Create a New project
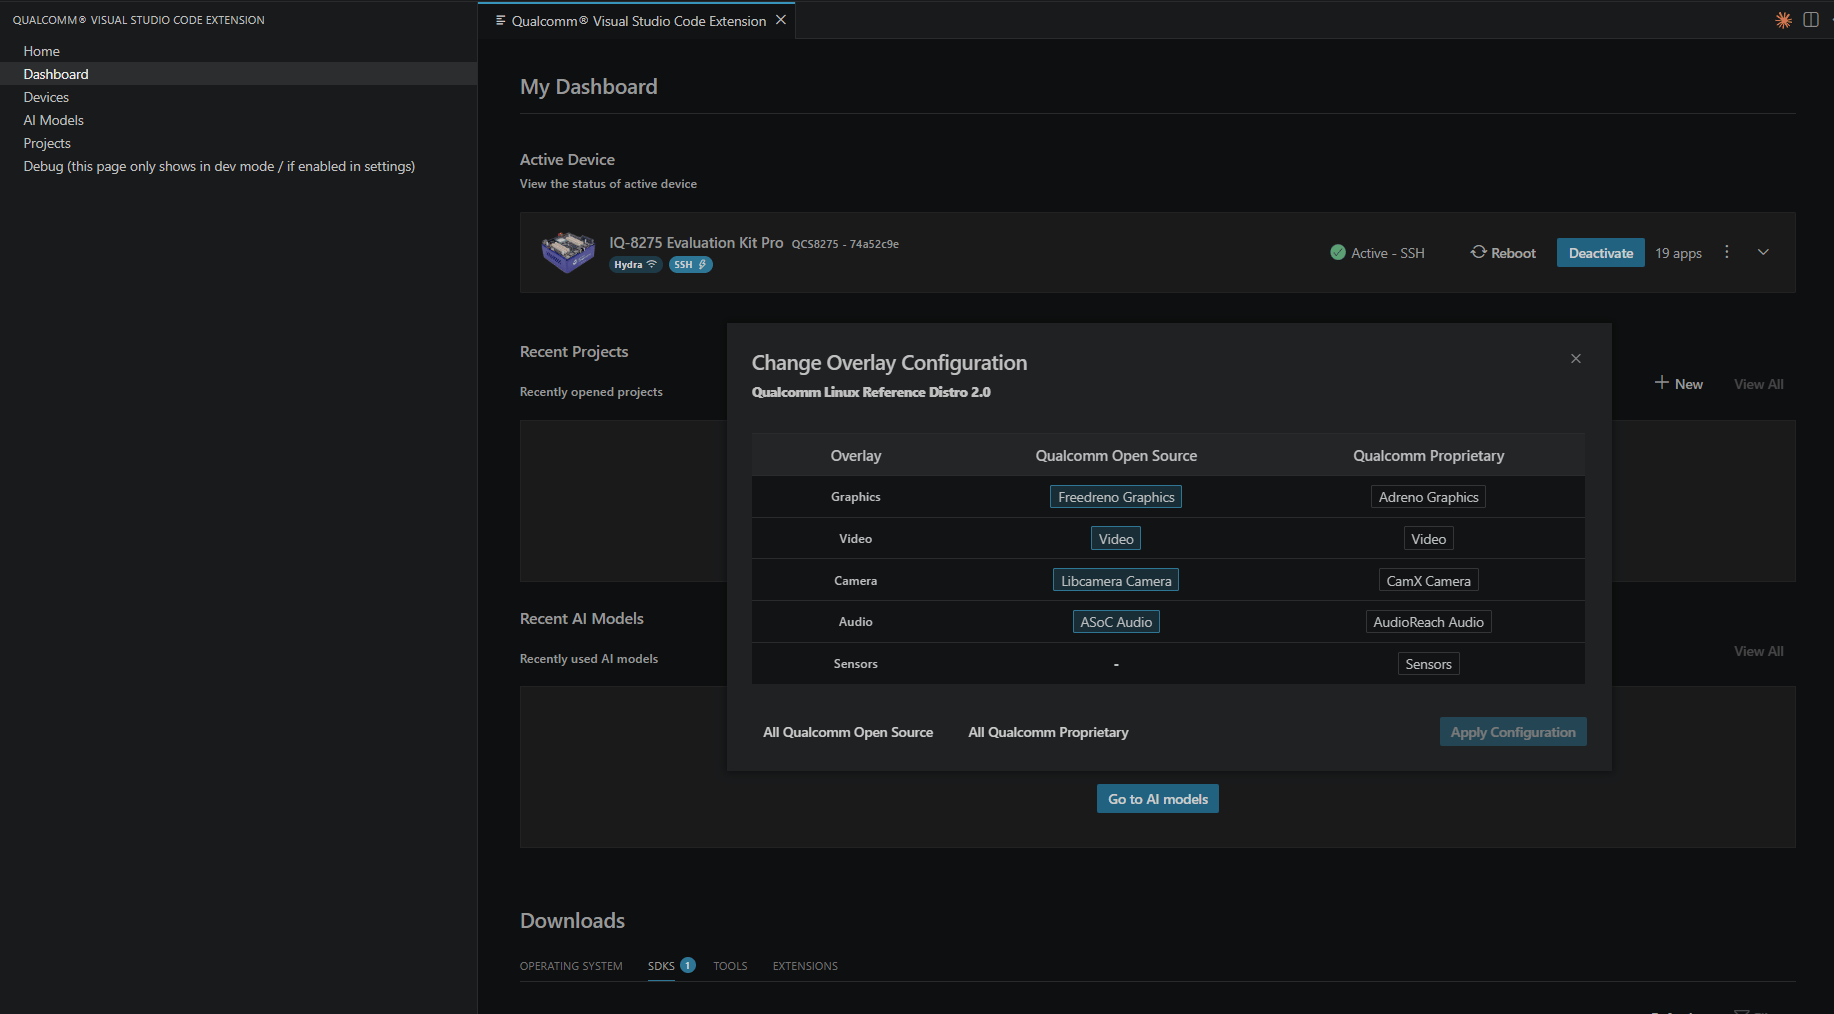 [x=1679, y=384]
